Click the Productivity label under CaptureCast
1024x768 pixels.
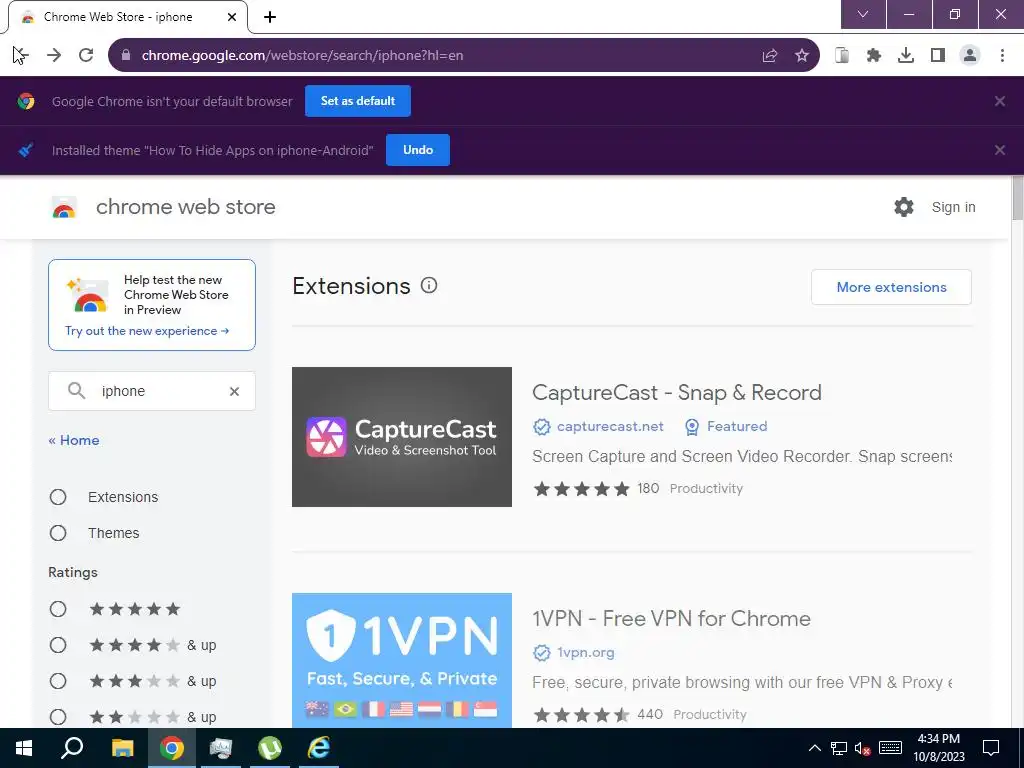(x=706, y=488)
